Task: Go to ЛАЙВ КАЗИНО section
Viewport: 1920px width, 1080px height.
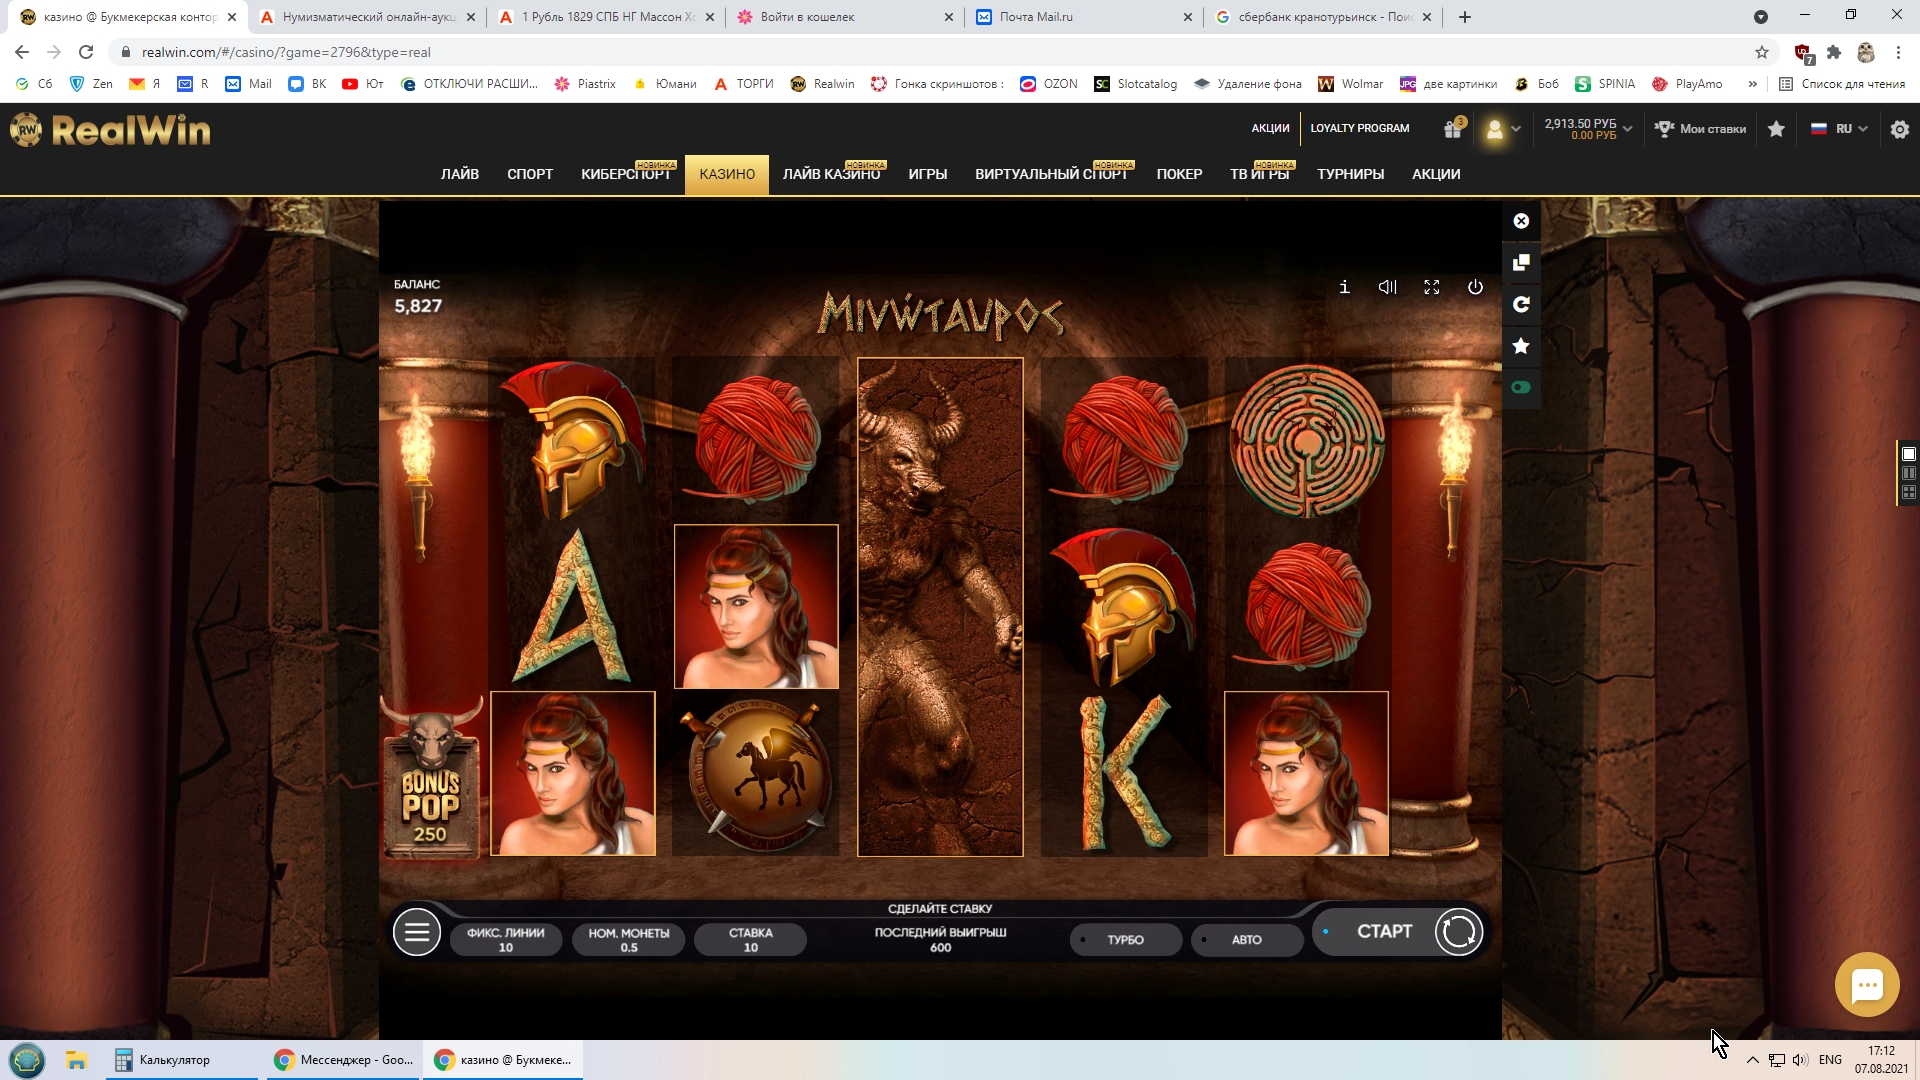Action: 831,174
